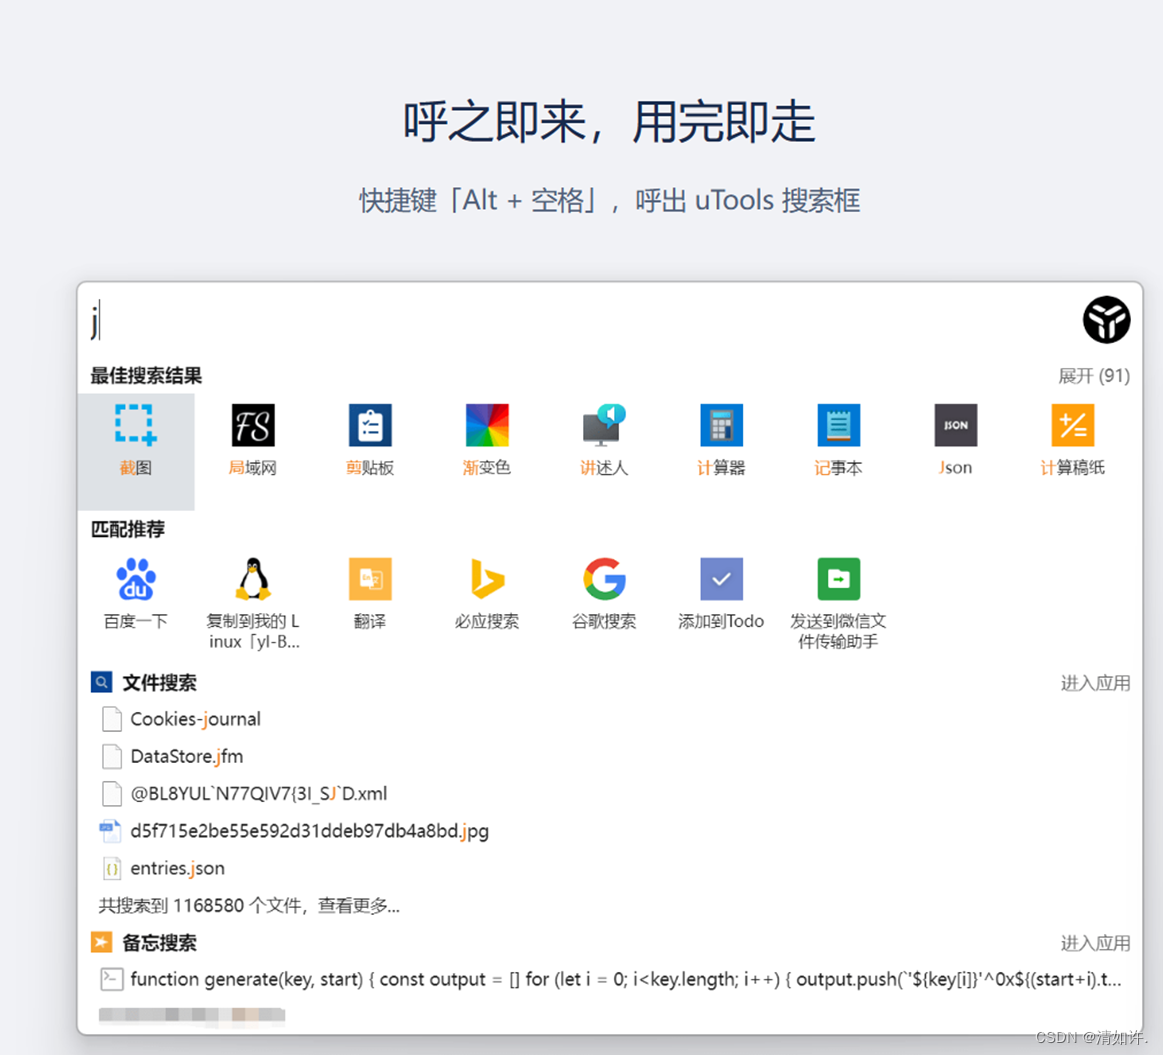Click the 文件搜索 magnifier icon
1163x1055 pixels.
click(x=102, y=682)
